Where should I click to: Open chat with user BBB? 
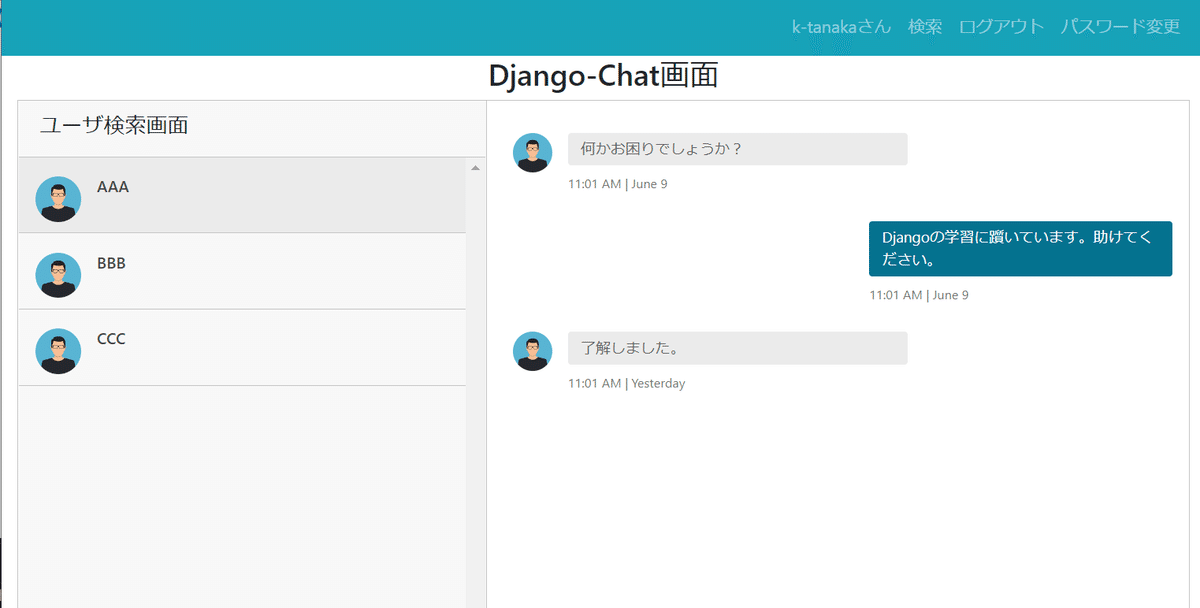tap(242, 271)
